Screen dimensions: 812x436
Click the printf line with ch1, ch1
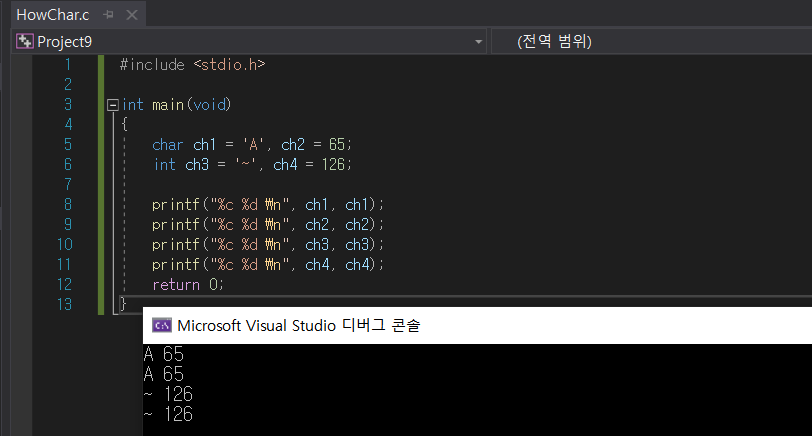(x=268, y=205)
